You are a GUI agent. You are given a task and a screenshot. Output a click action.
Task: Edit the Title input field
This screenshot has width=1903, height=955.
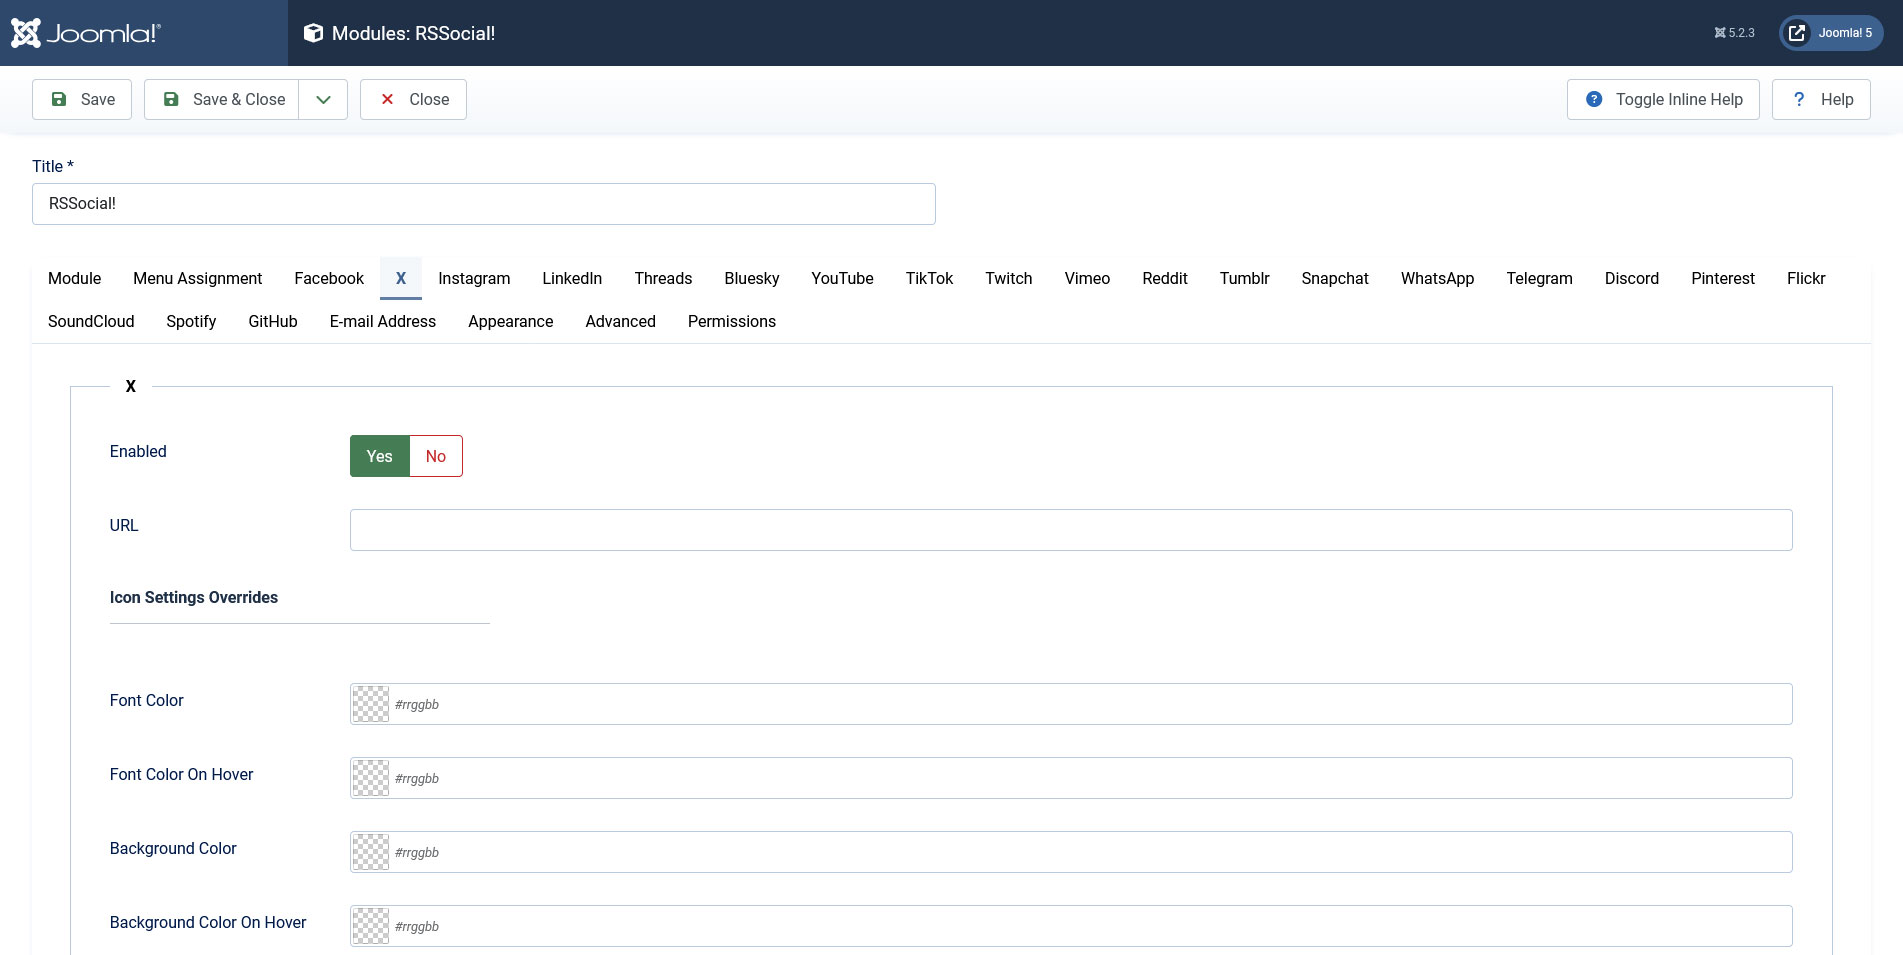(484, 204)
